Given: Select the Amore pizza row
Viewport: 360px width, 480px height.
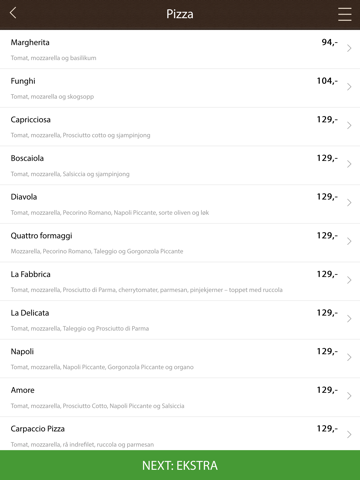Looking at the screenshot, I should (180, 397).
